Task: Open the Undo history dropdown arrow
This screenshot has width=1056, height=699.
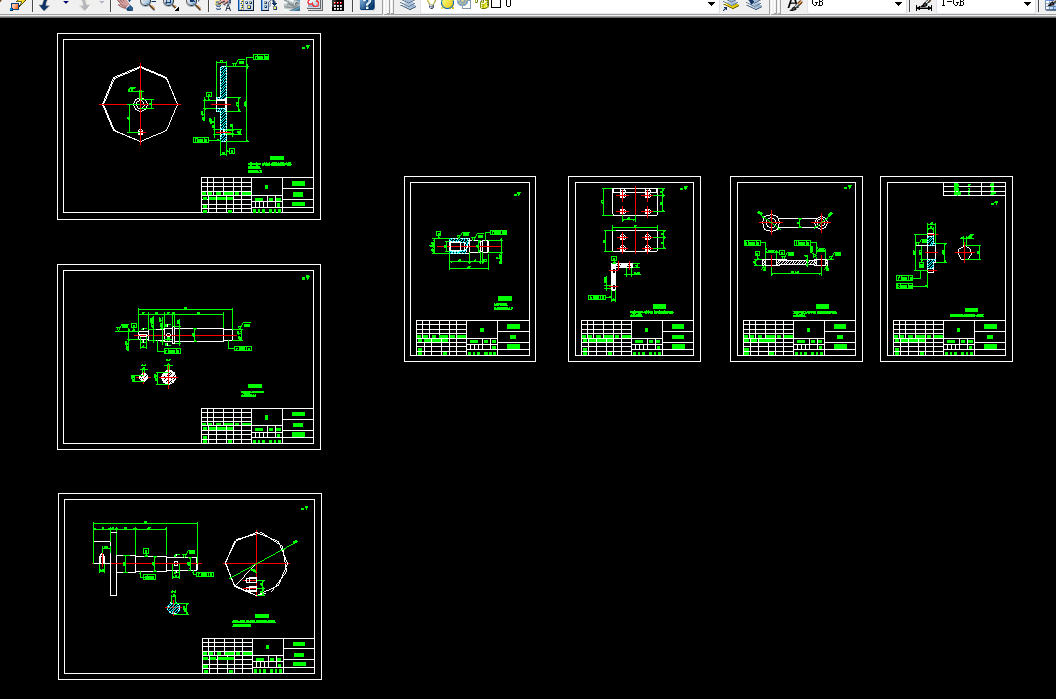Action: tap(65, 4)
